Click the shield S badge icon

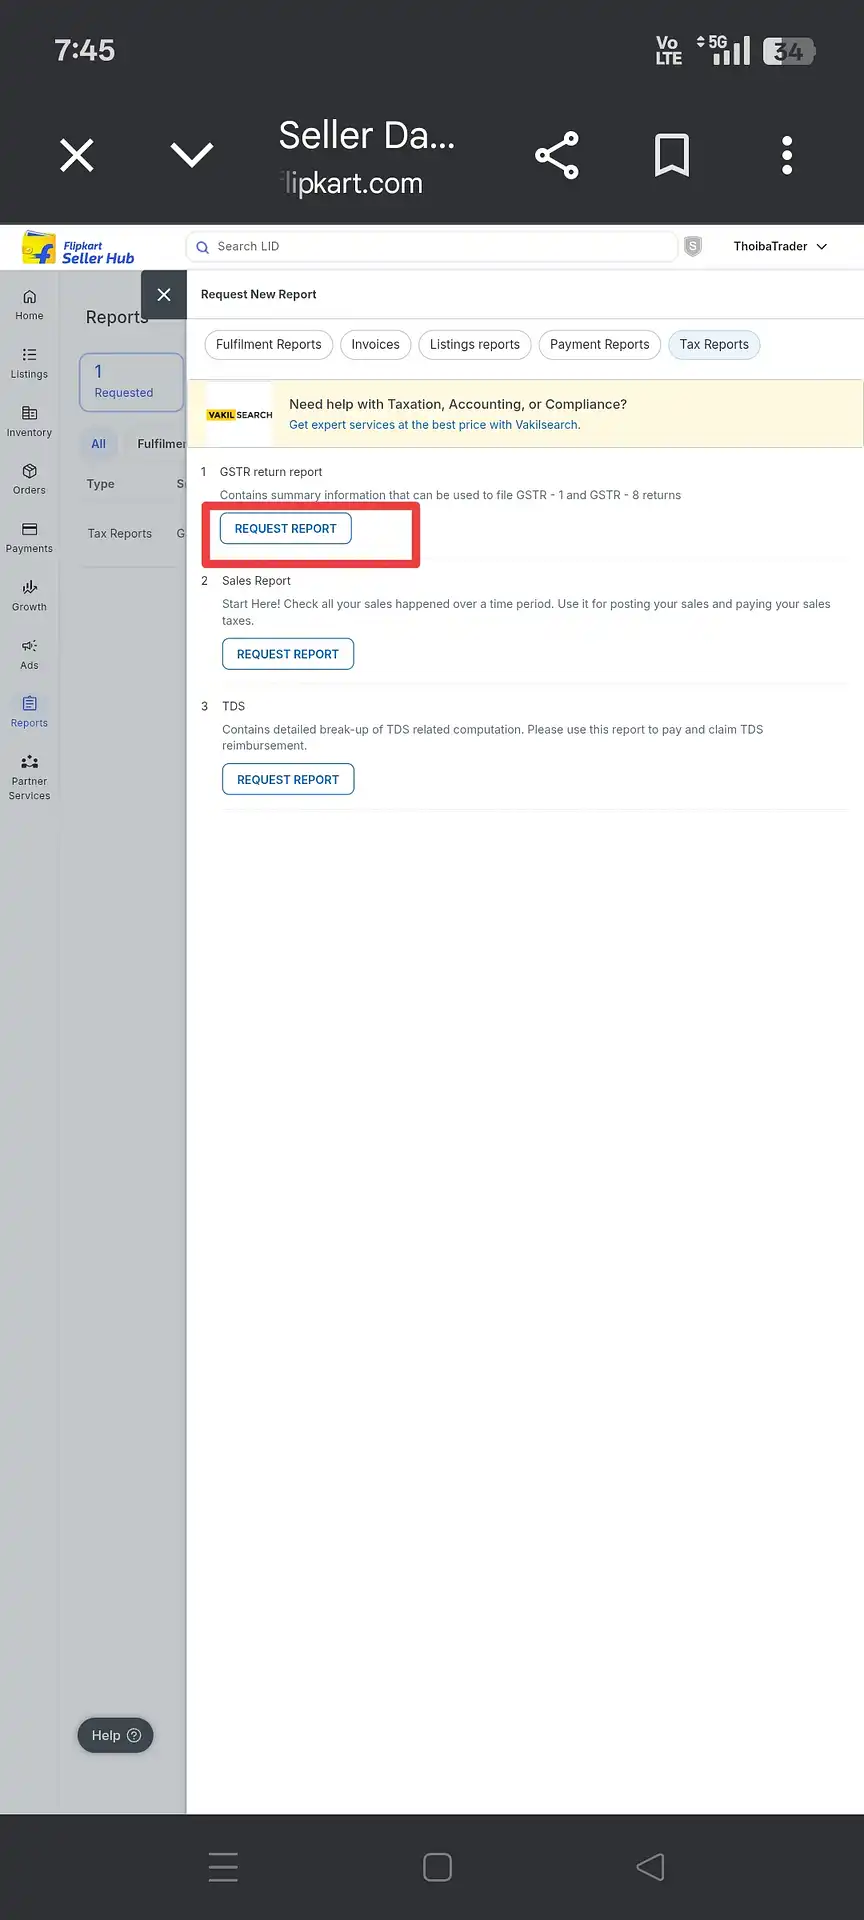(x=692, y=246)
